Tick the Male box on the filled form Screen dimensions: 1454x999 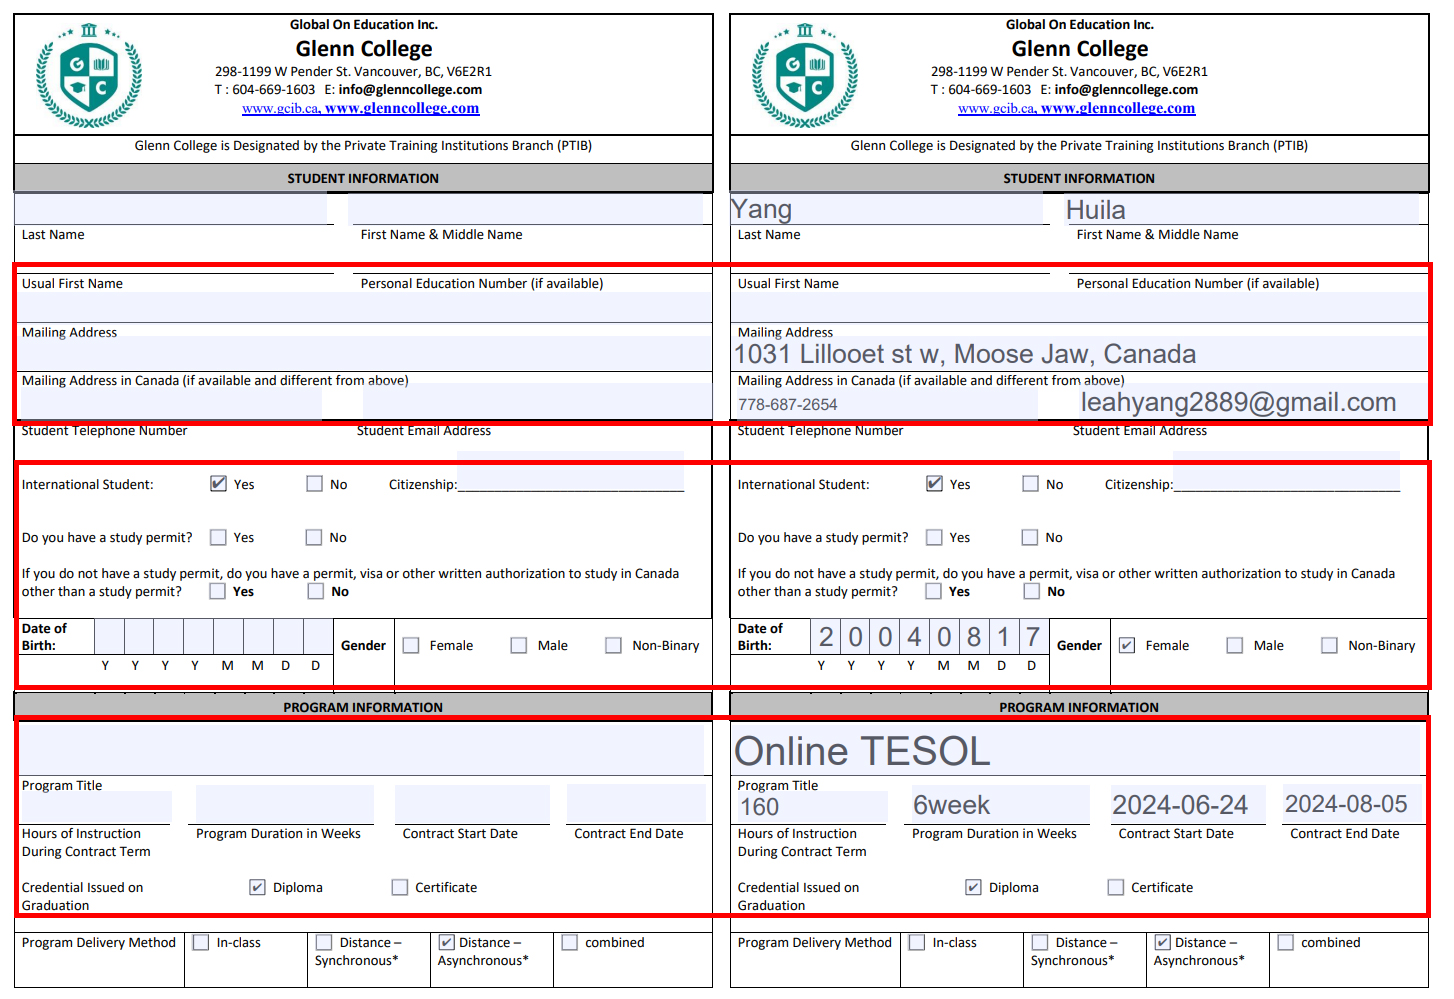point(1234,645)
